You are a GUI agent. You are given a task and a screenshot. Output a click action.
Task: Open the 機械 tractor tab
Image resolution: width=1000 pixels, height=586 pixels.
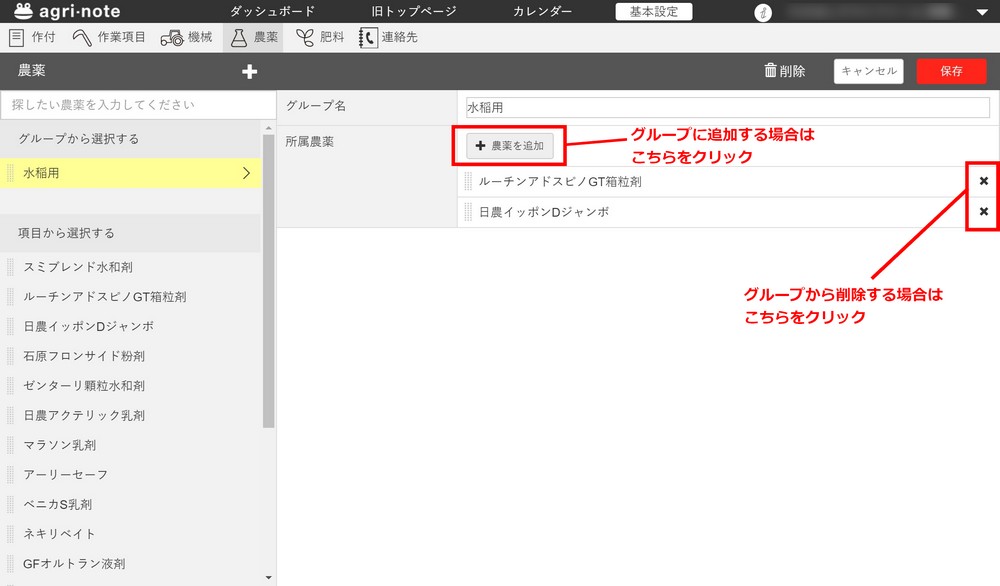pos(186,37)
